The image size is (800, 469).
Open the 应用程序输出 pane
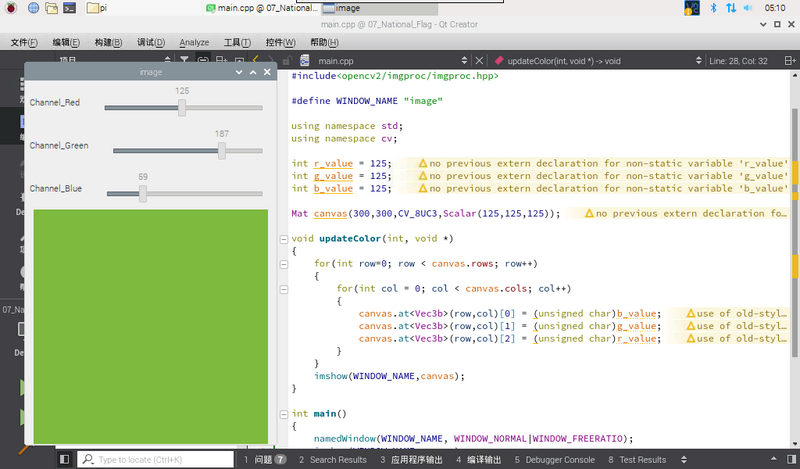[411, 459]
